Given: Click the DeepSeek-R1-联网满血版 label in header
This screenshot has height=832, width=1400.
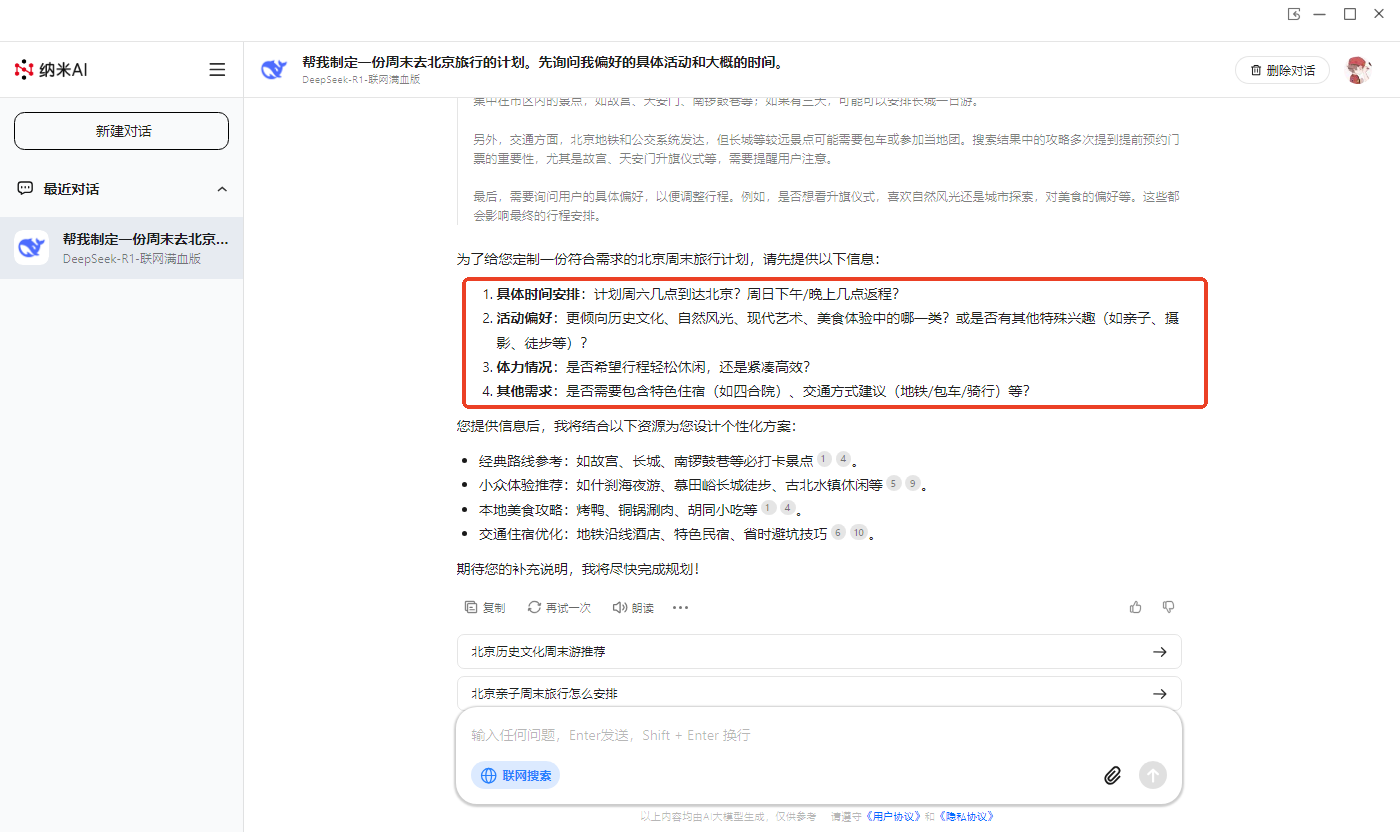Looking at the screenshot, I should coord(361,79).
